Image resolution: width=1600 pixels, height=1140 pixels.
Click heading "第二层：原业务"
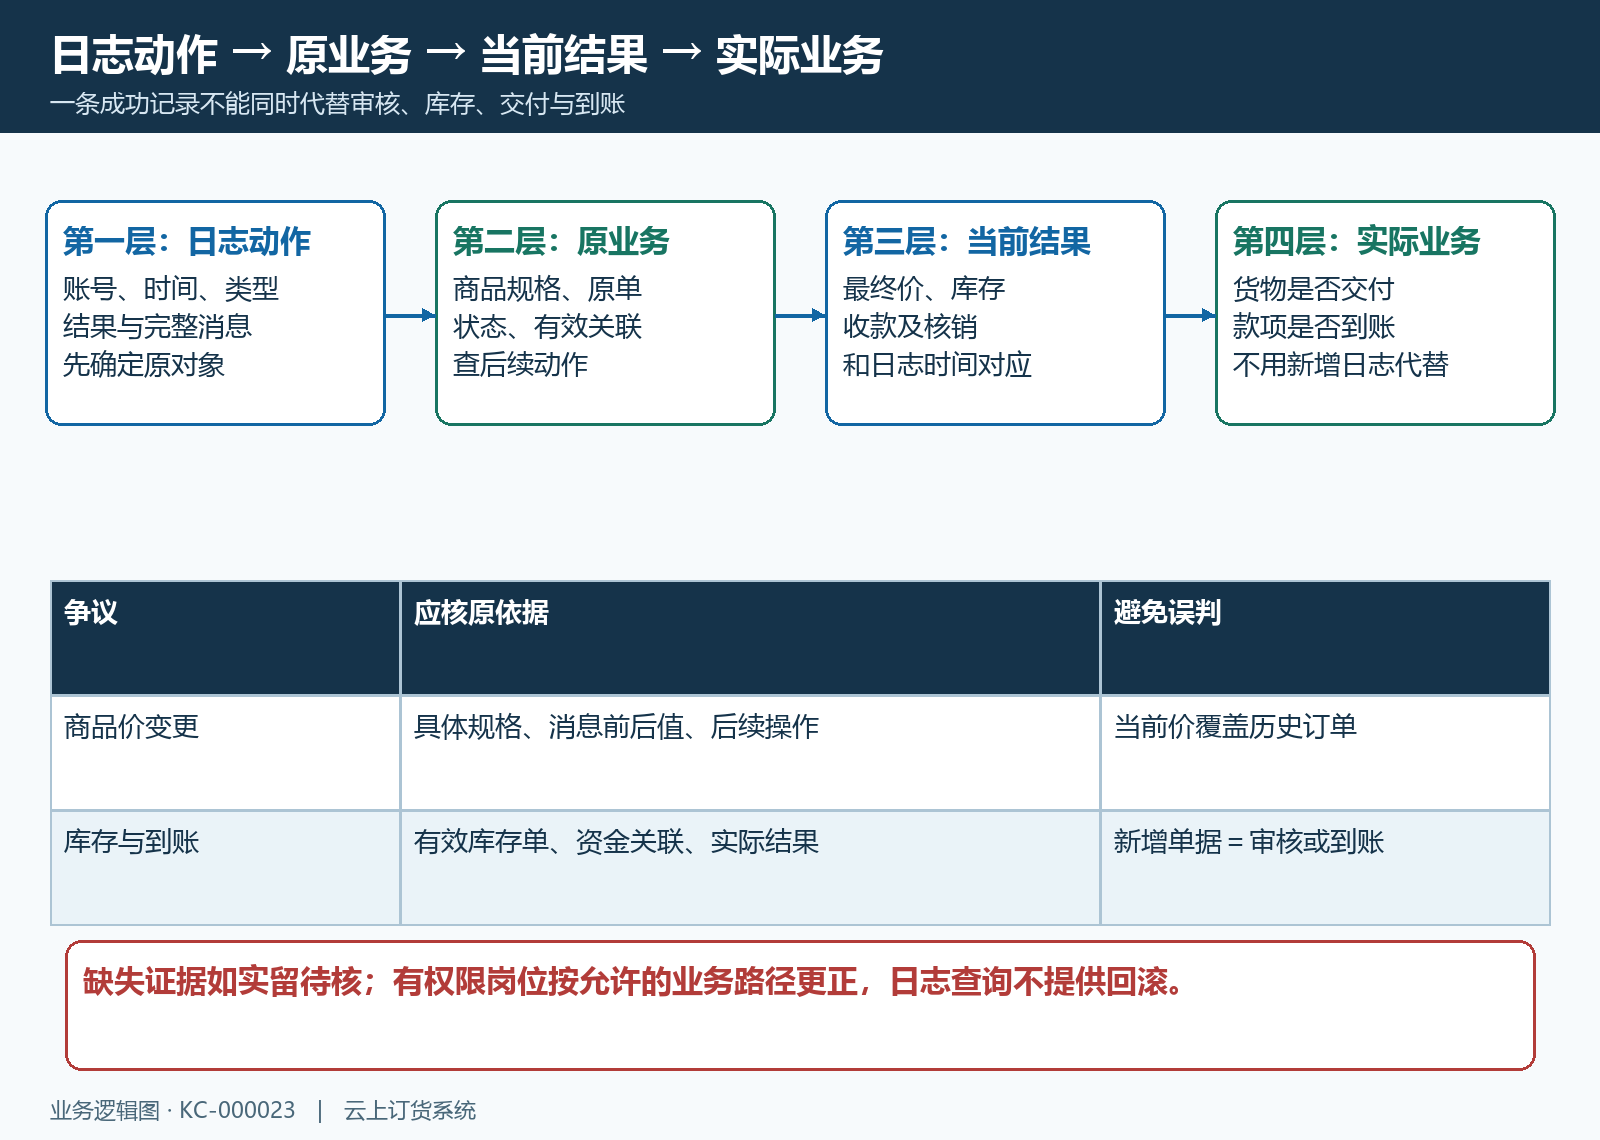pyautogui.click(x=561, y=241)
